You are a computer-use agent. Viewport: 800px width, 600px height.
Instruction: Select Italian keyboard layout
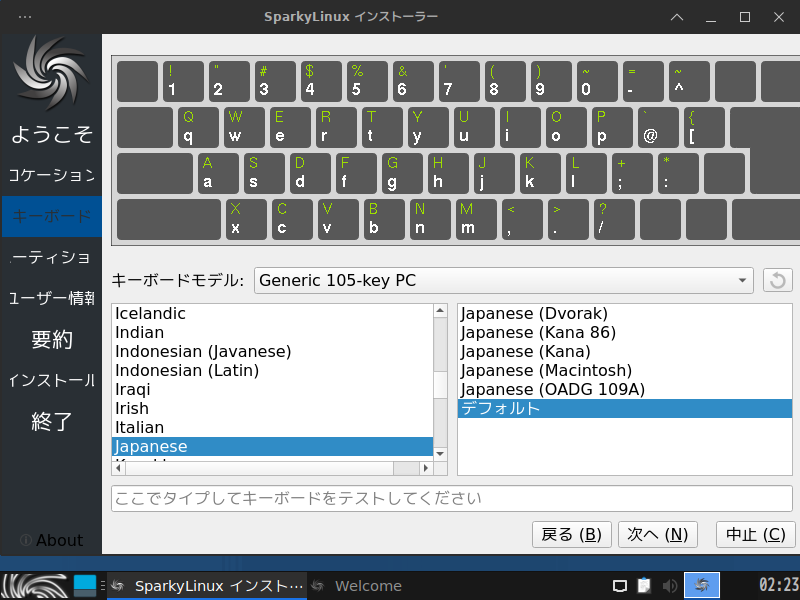pos(272,427)
